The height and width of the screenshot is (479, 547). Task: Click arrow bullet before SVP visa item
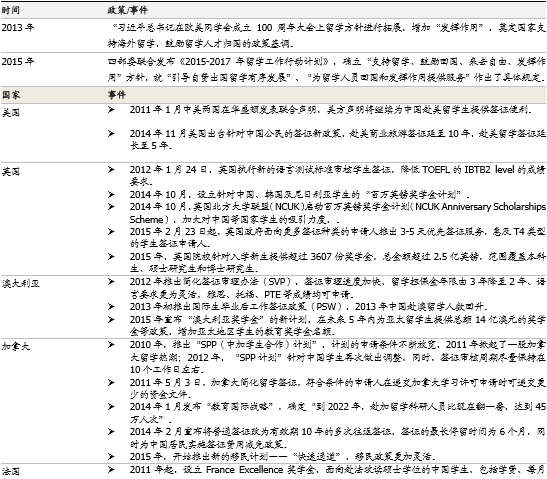[x=111, y=282]
